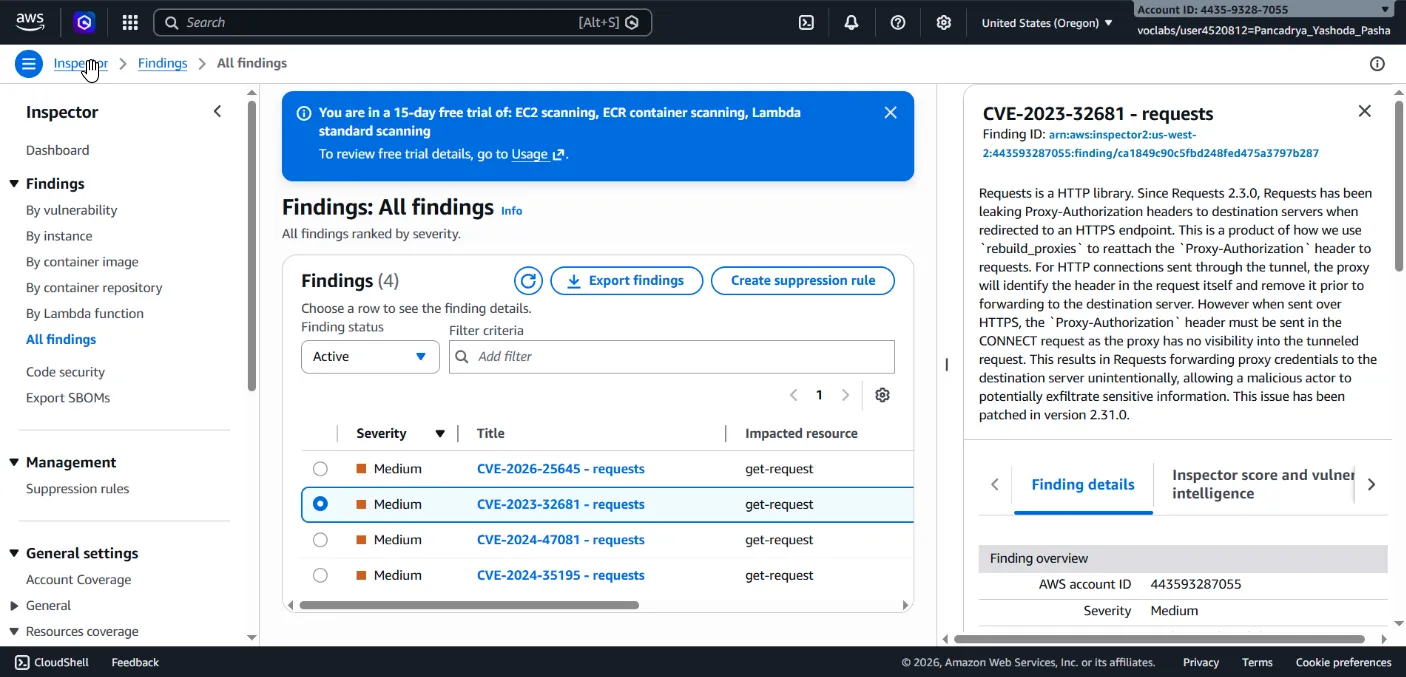Collapse the Management section in sidebar
Viewport: 1406px width, 677px height.
[14, 462]
